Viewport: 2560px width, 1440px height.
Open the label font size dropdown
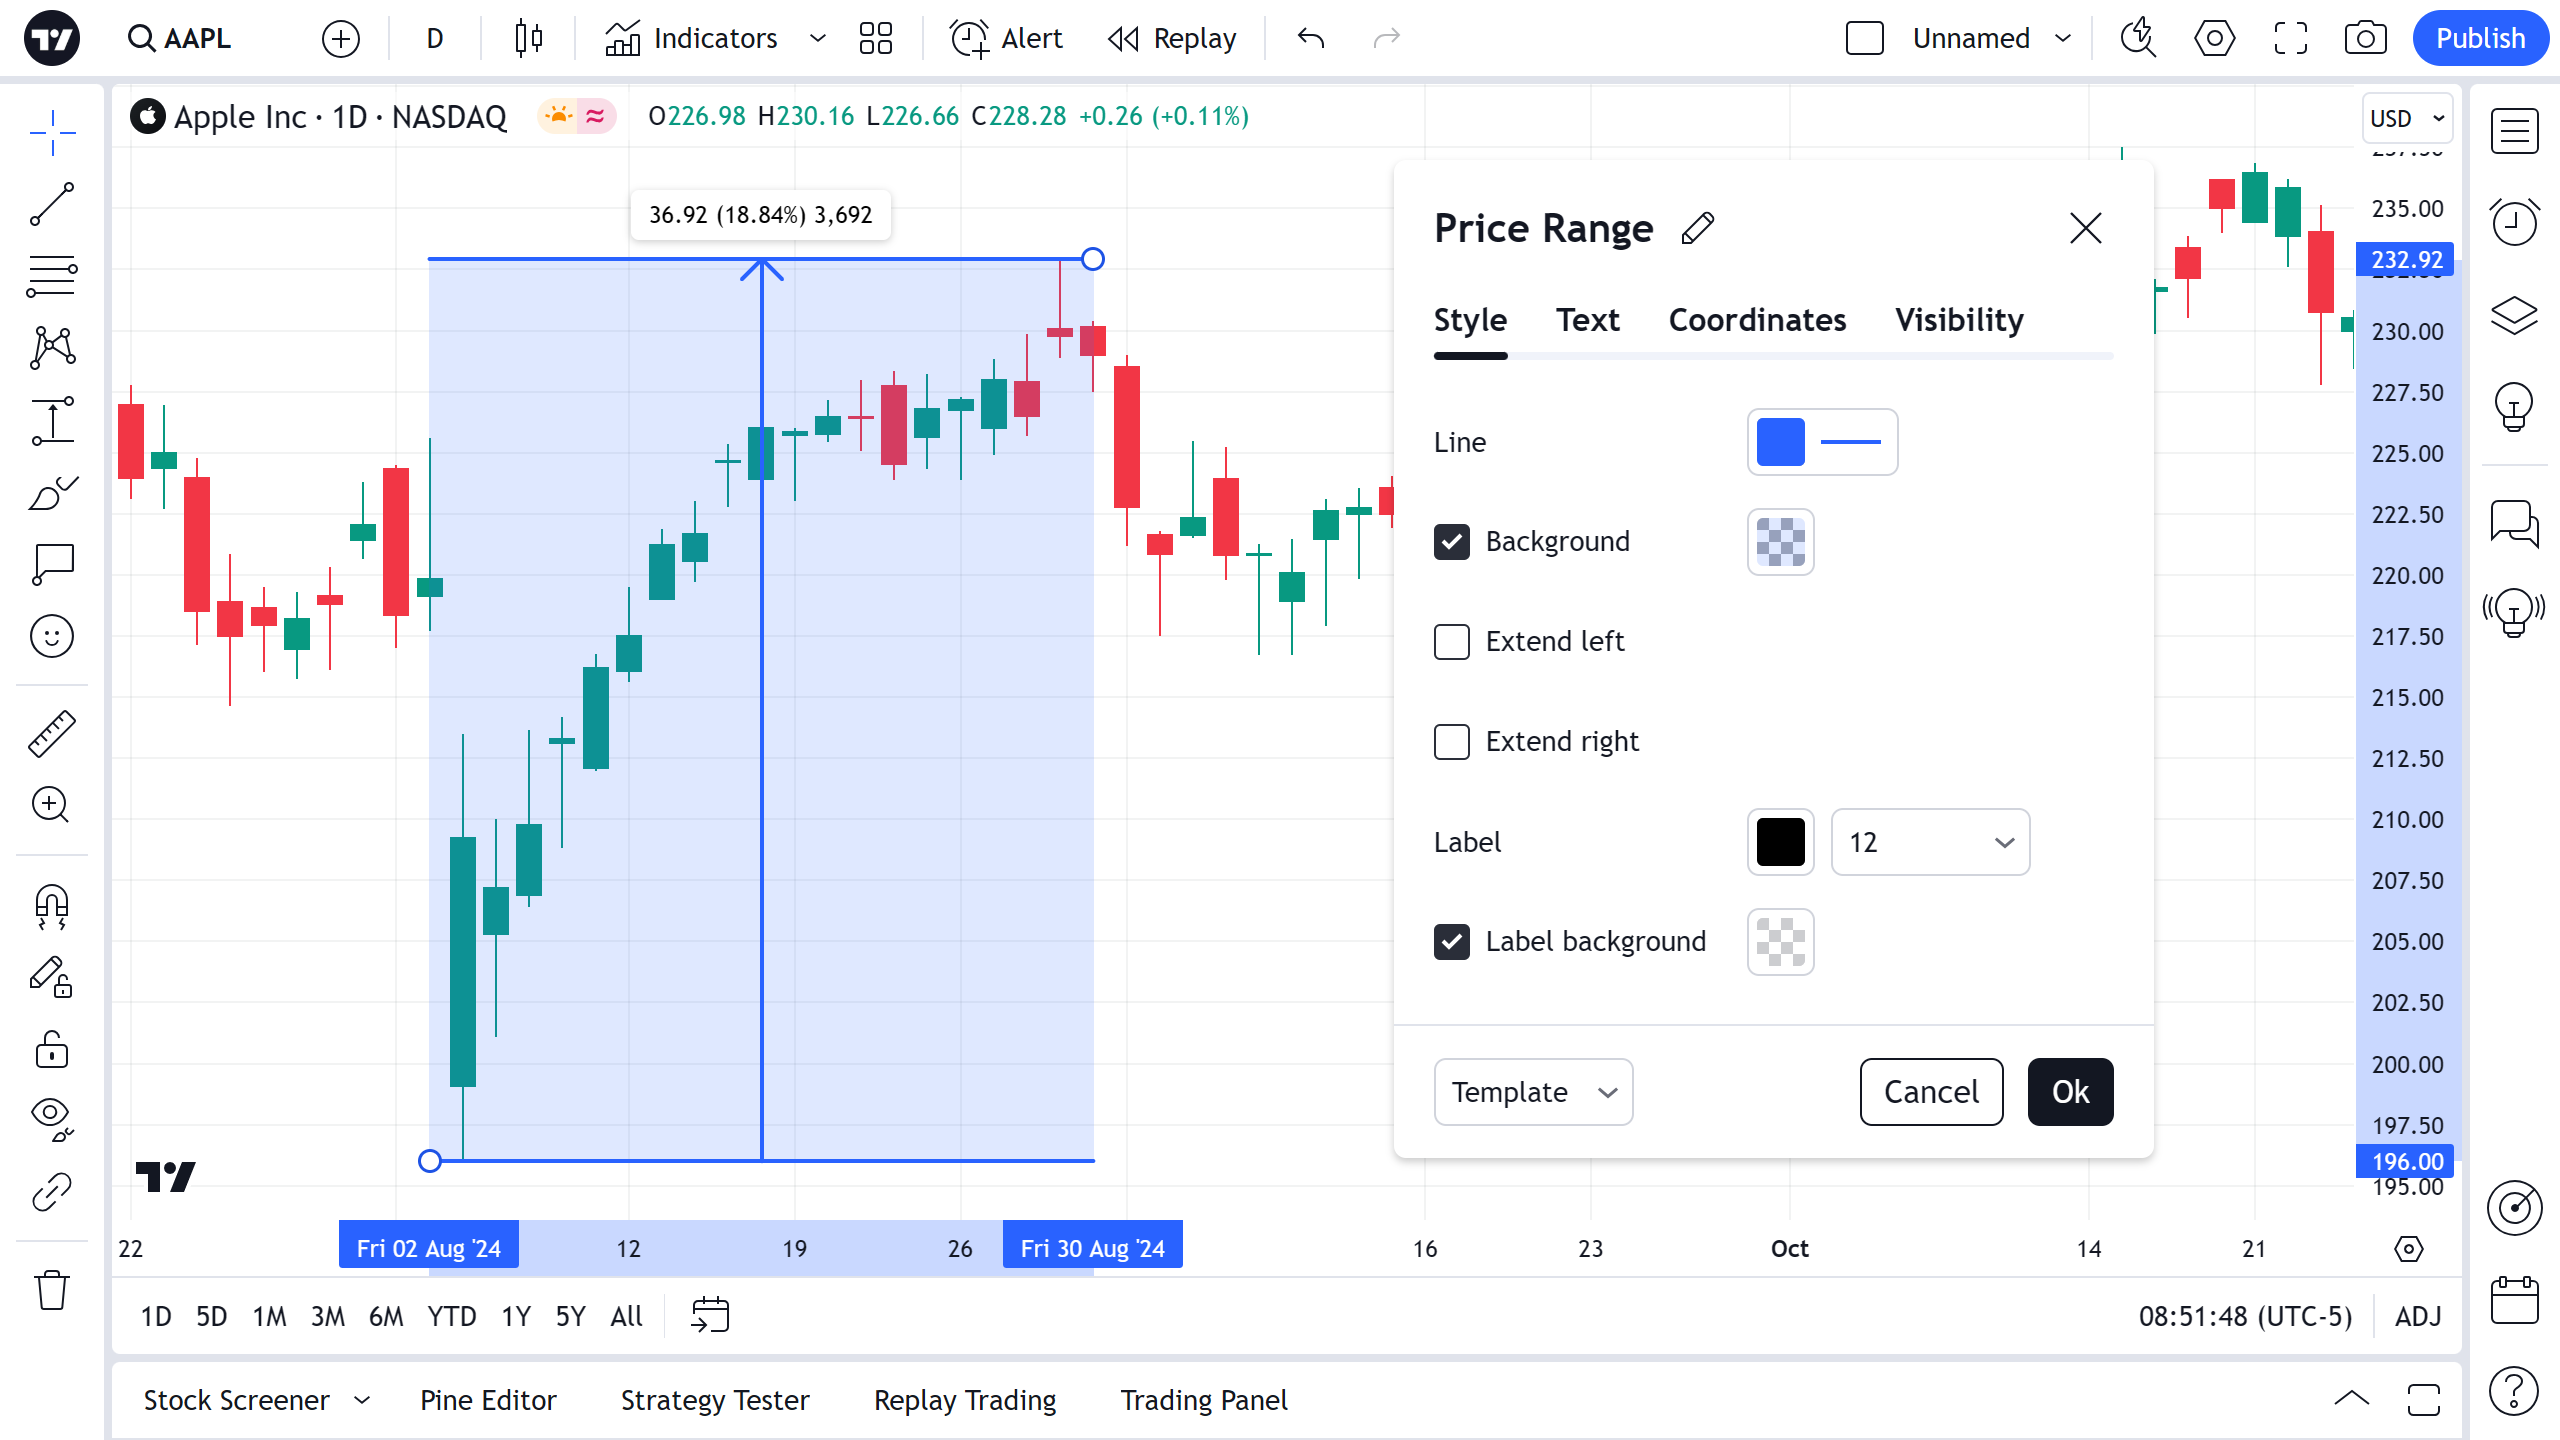(1930, 842)
